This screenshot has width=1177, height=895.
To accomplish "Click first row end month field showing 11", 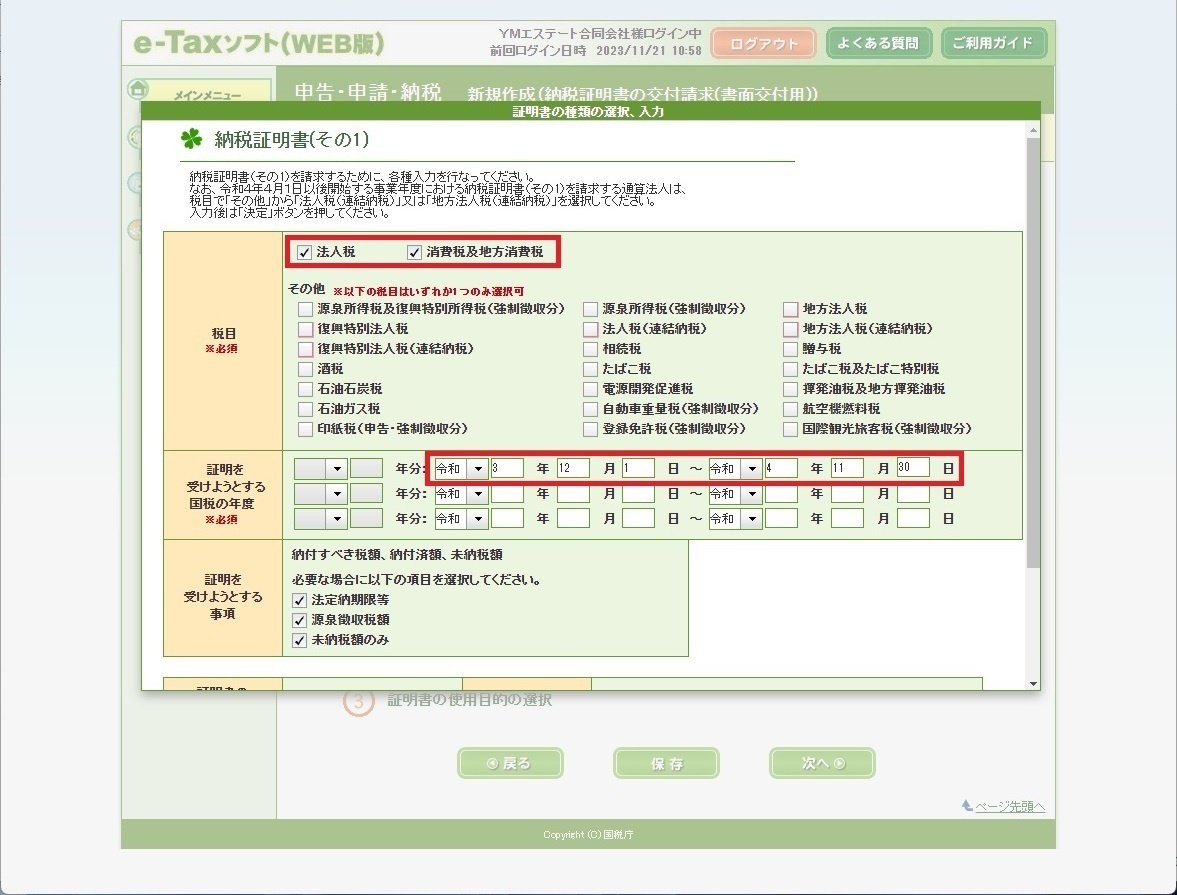I will 847,469.
